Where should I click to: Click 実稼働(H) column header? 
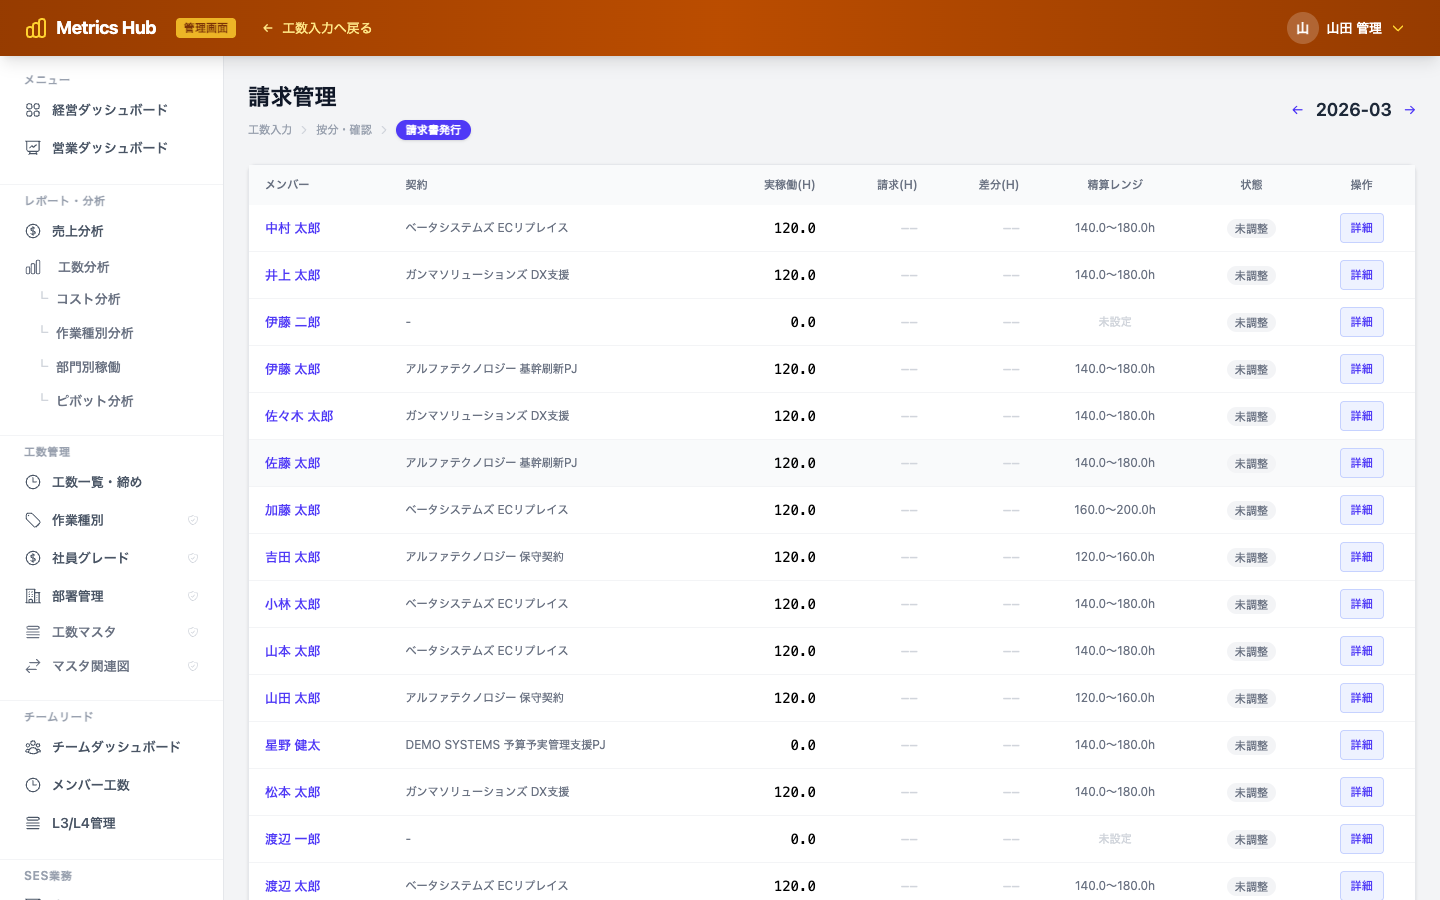789,185
